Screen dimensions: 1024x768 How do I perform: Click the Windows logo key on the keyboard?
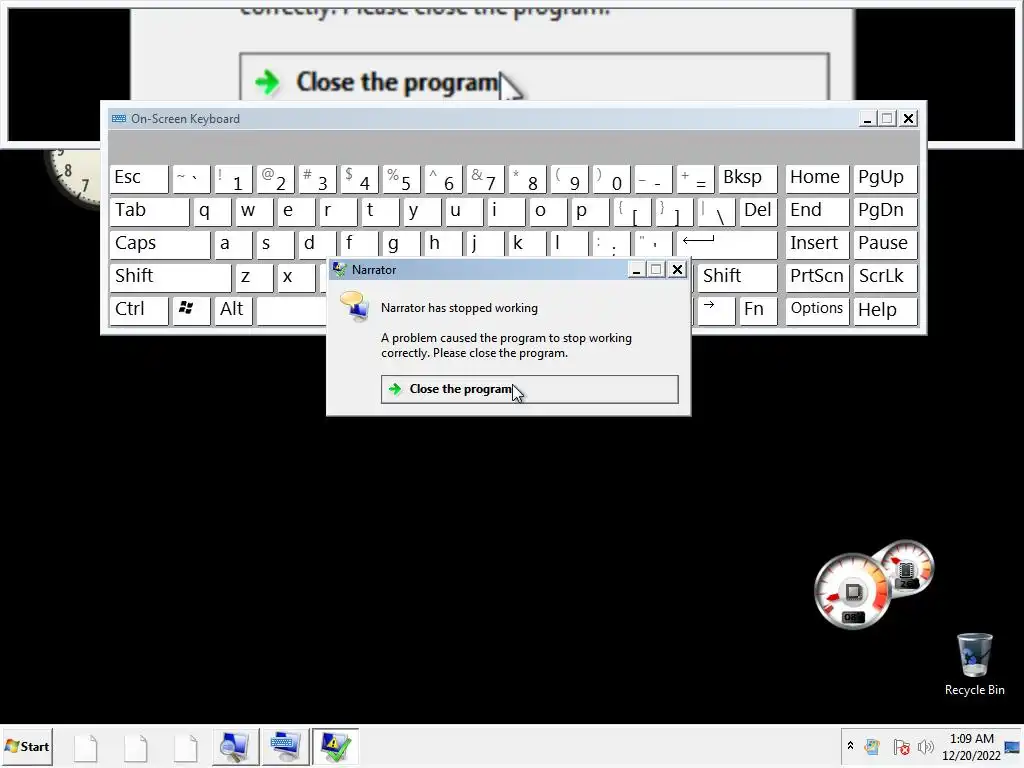point(191,310)
